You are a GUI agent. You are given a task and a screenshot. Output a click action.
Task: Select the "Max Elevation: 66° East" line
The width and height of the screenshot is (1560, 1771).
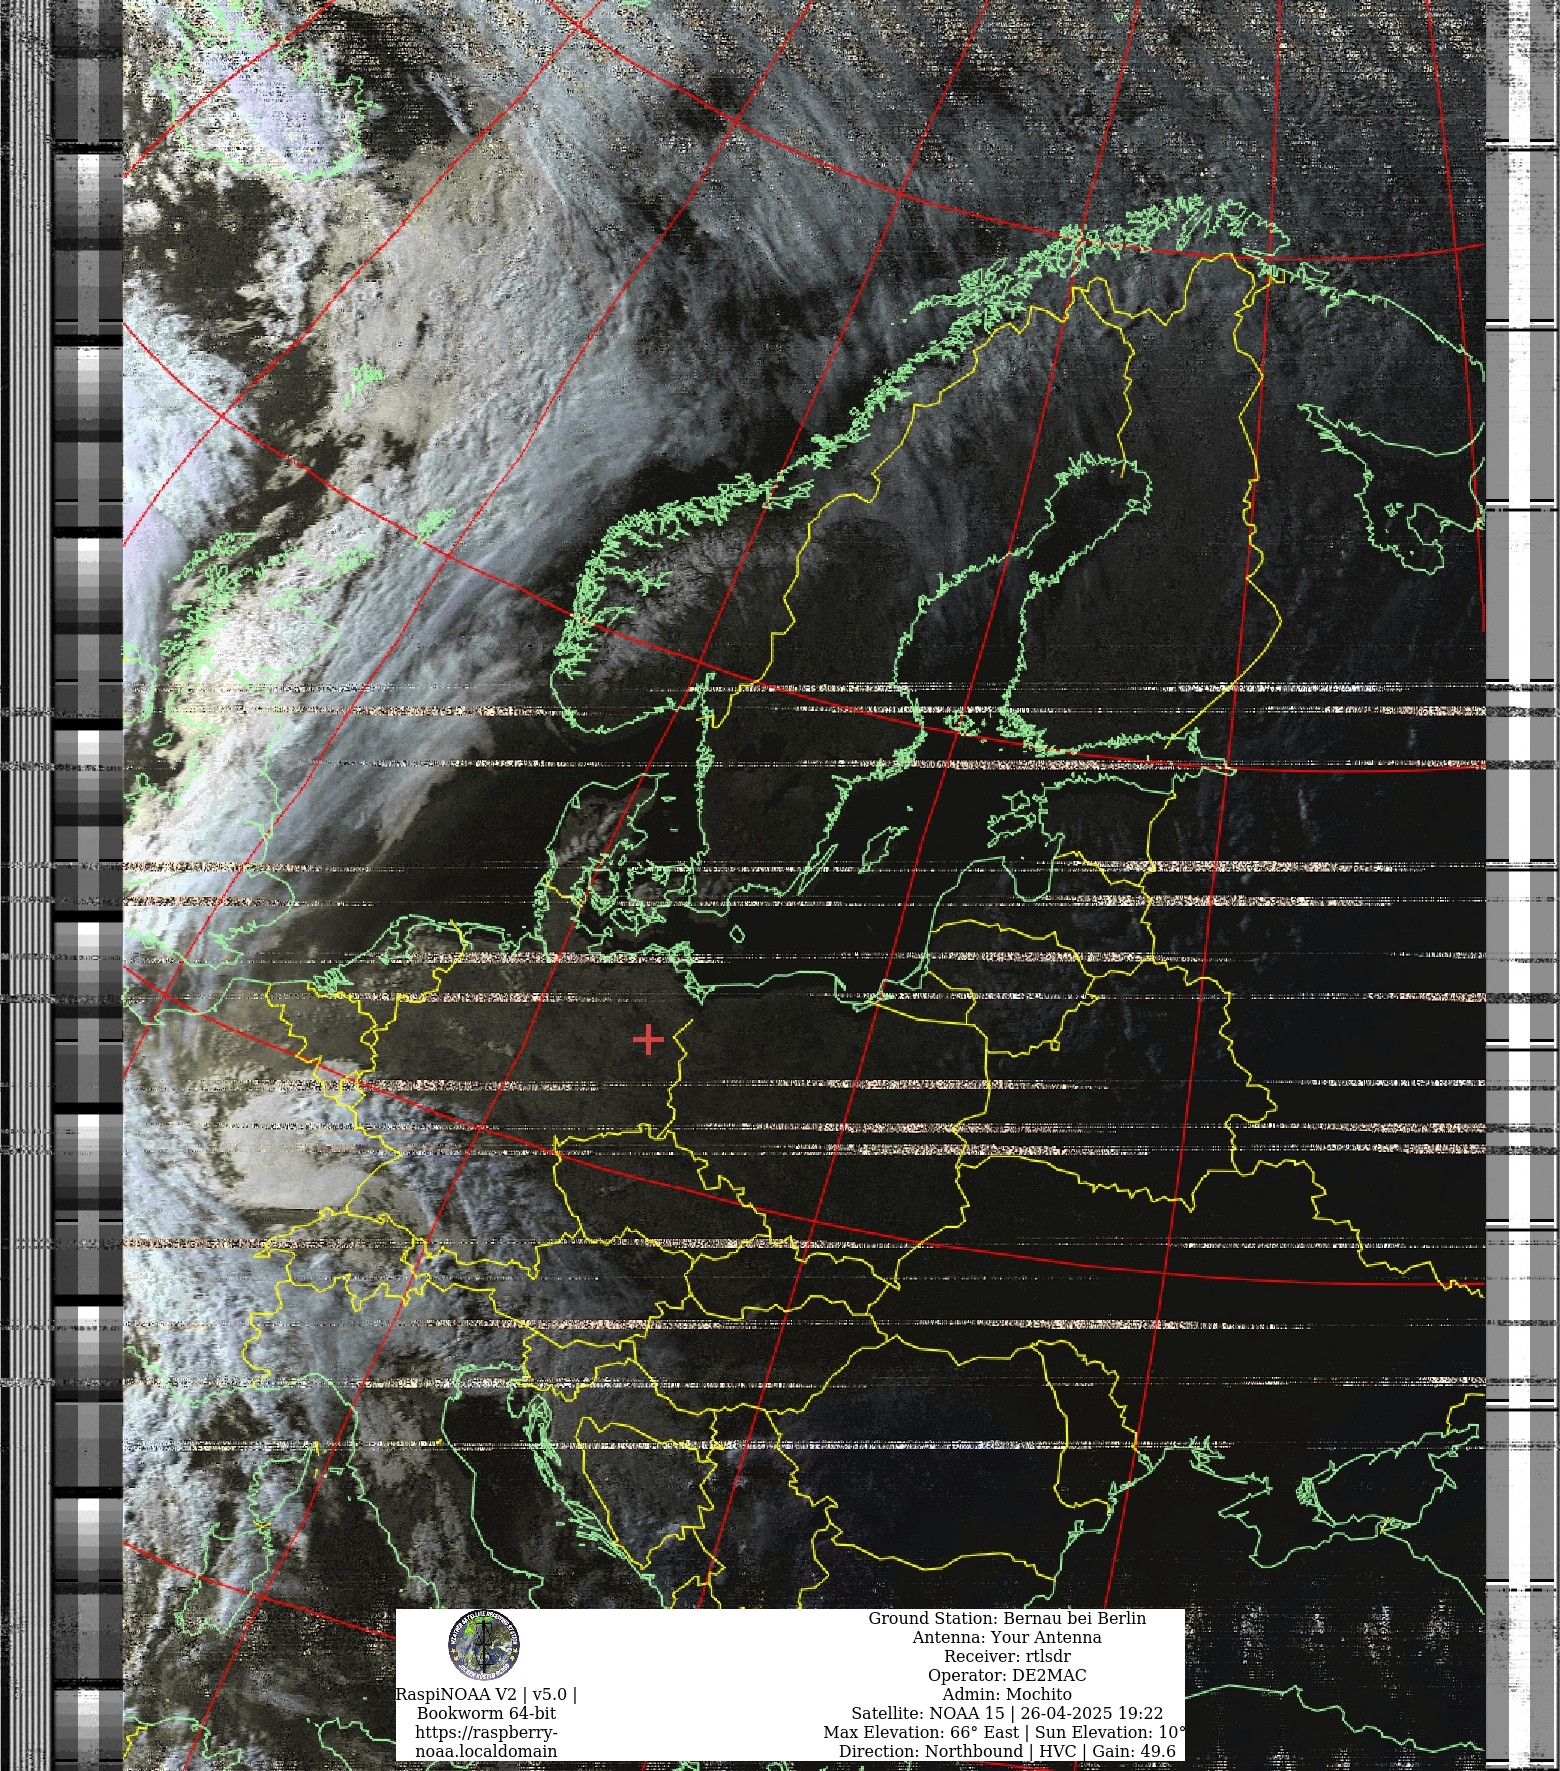click(x=1005, y=1732)
